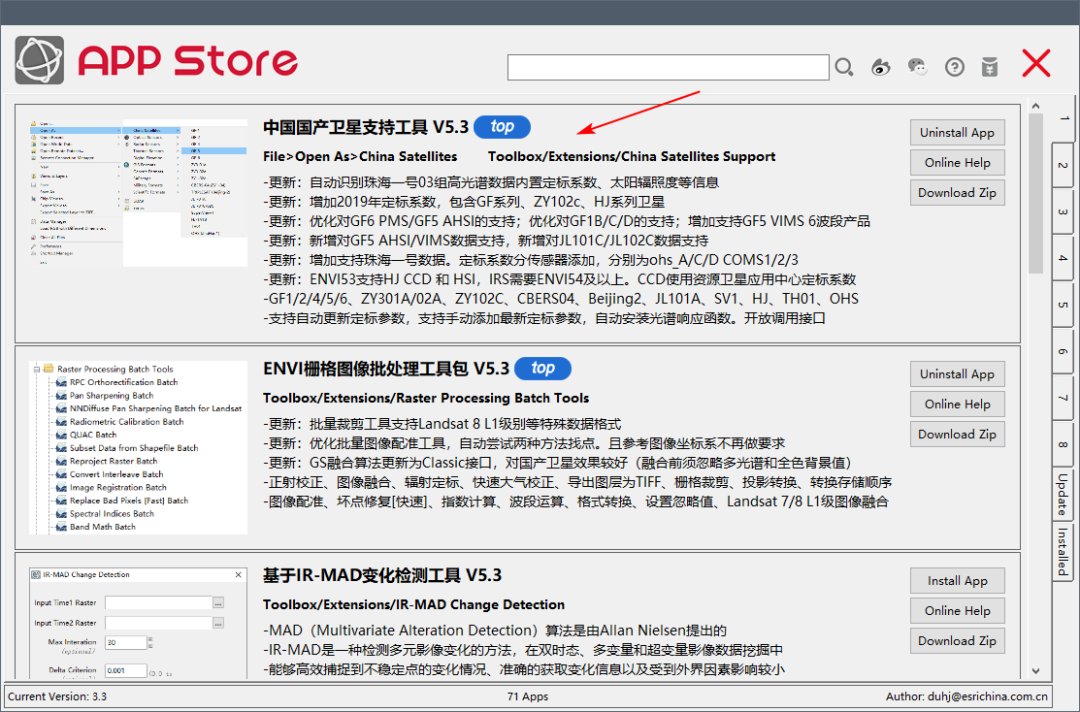Switch to page tab 1
Image resolution: width=1080 pixels, height=712 pixels.
point(1063,118)
